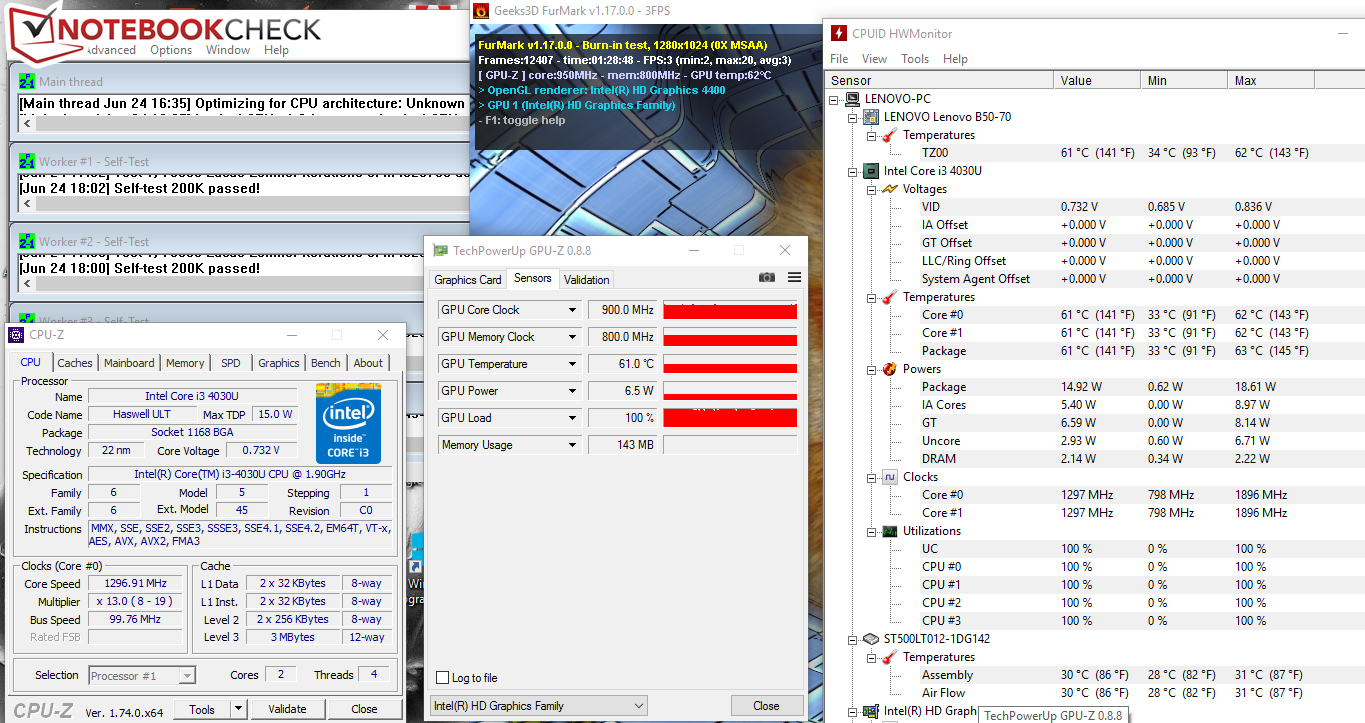
Task: Click the Voltages lightning icon in HWMonitor
Action: [889, 189]
